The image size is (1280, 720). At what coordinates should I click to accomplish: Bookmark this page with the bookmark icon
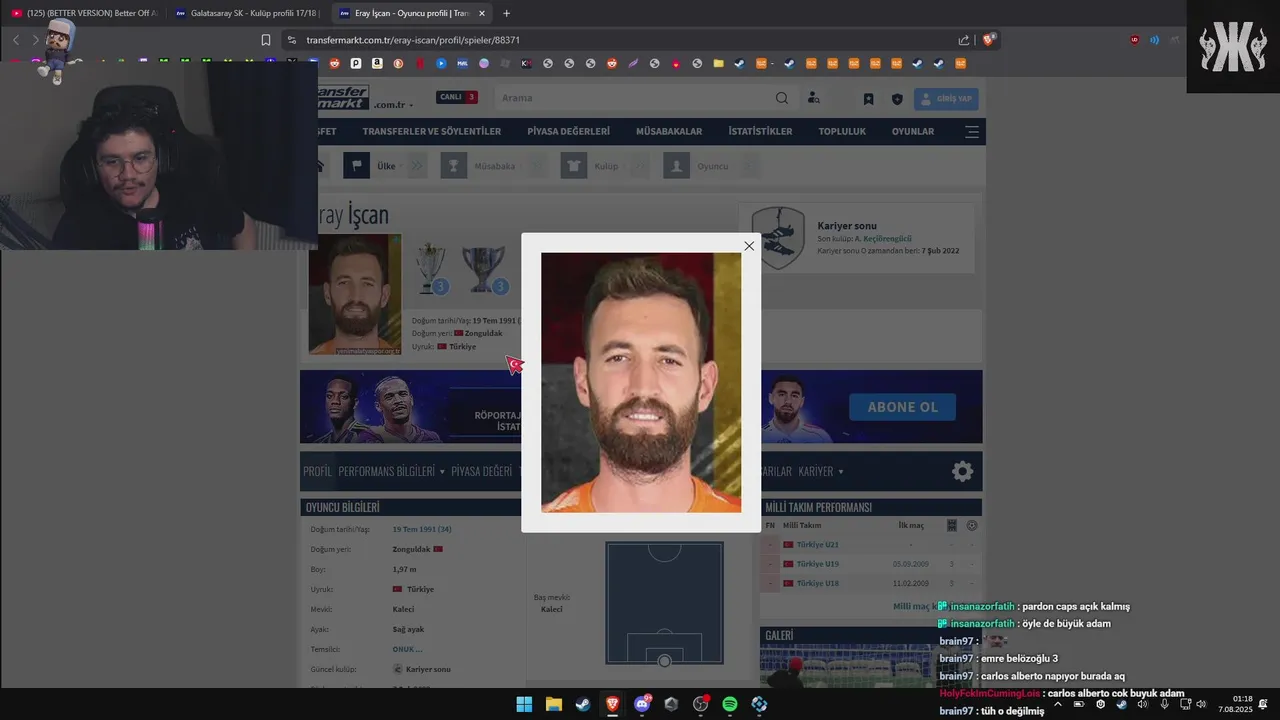266,40
